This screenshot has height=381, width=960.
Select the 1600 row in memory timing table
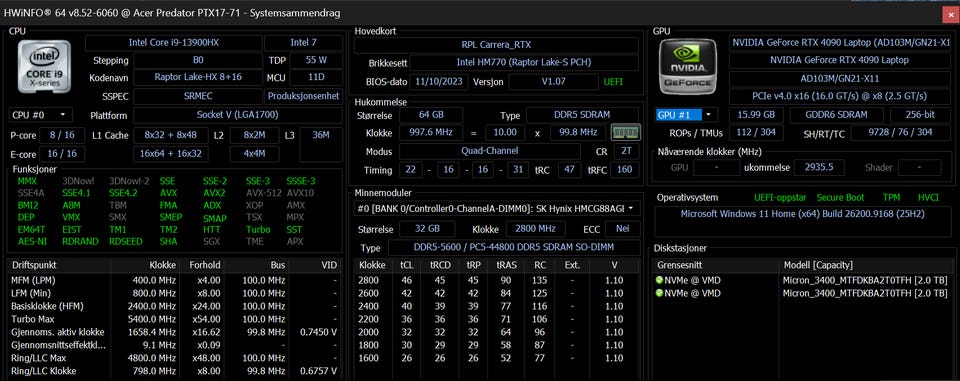(x=498, y=357)
